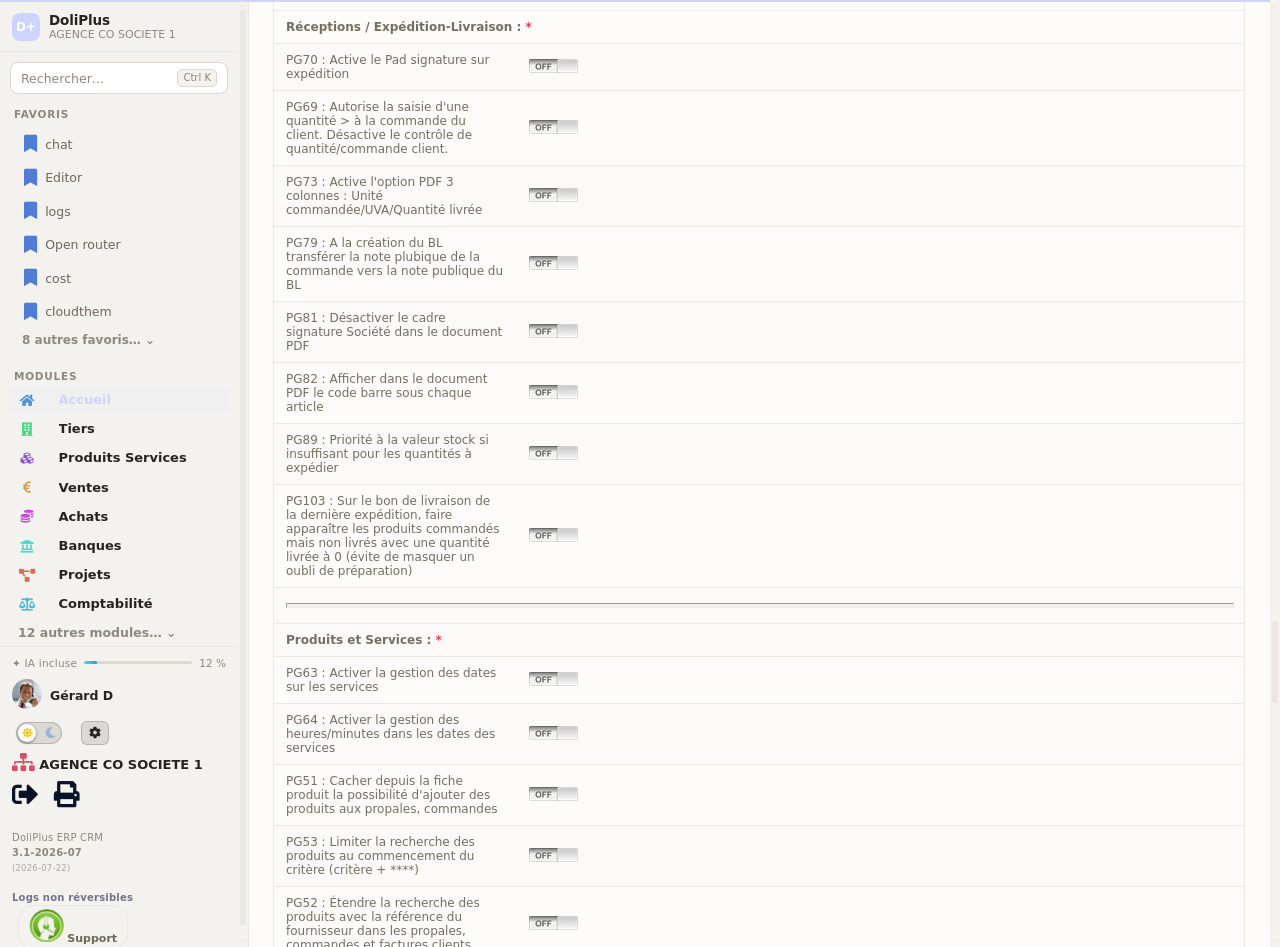1280x947 pixels.
Task: Toggle PG81 signature frame switch
Action: [x=553, y=331]
